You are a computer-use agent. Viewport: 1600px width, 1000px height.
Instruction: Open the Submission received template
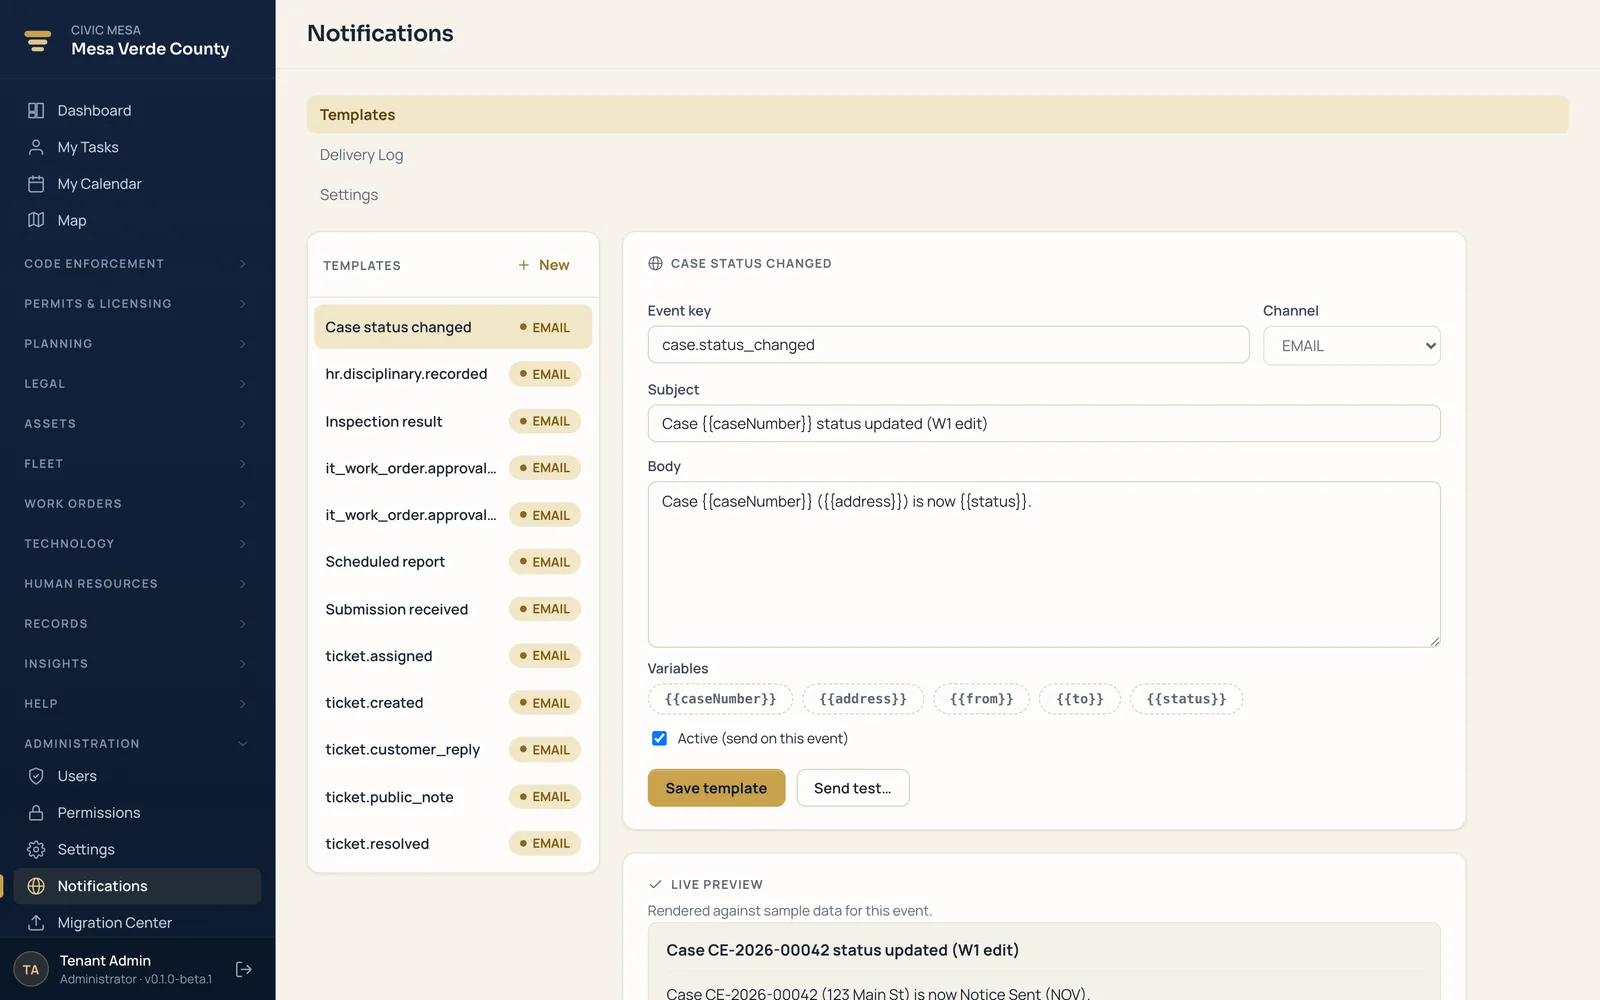[x=453, y=609]
